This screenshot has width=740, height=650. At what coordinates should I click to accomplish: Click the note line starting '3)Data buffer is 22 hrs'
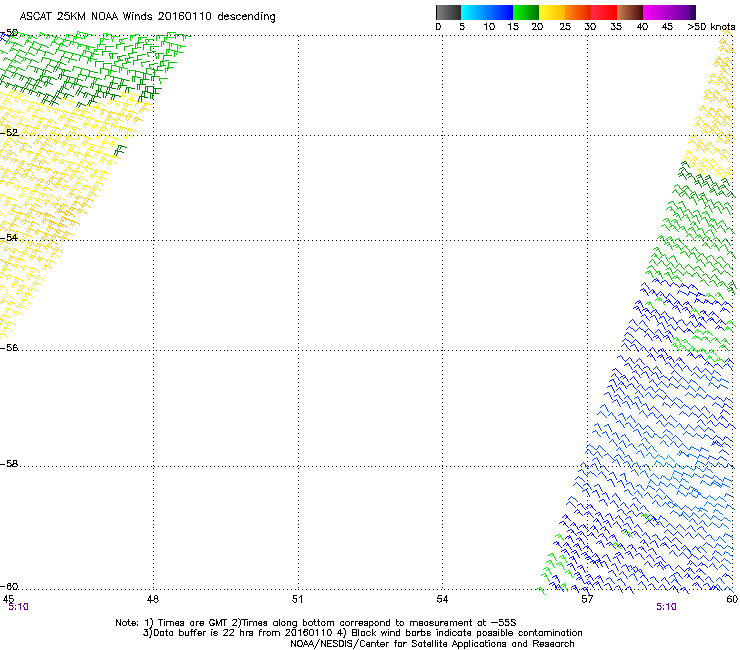click(362, 633)
